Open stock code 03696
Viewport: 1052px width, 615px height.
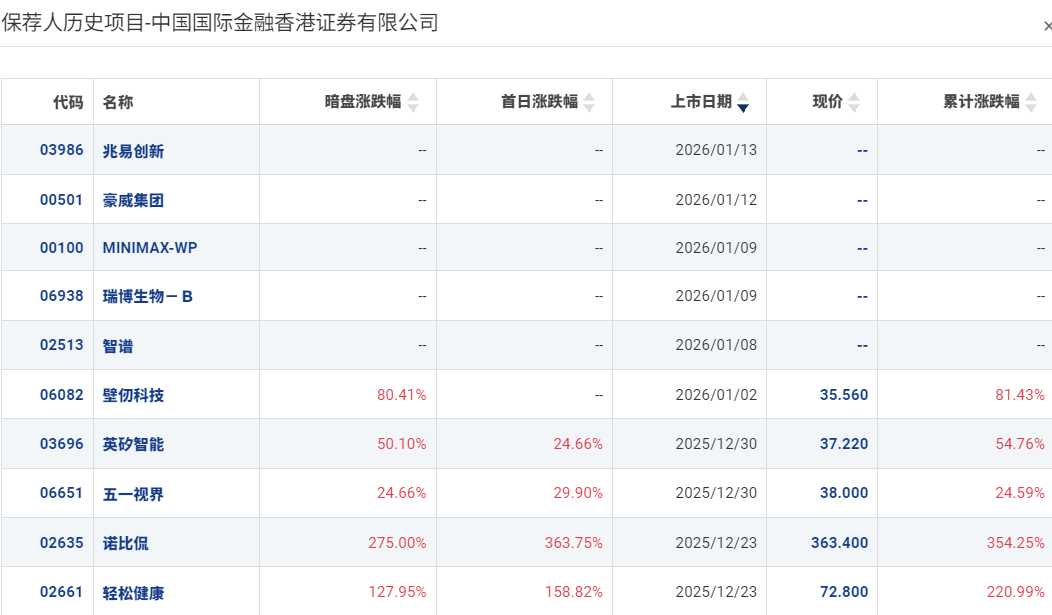click(x=62, y=443)
